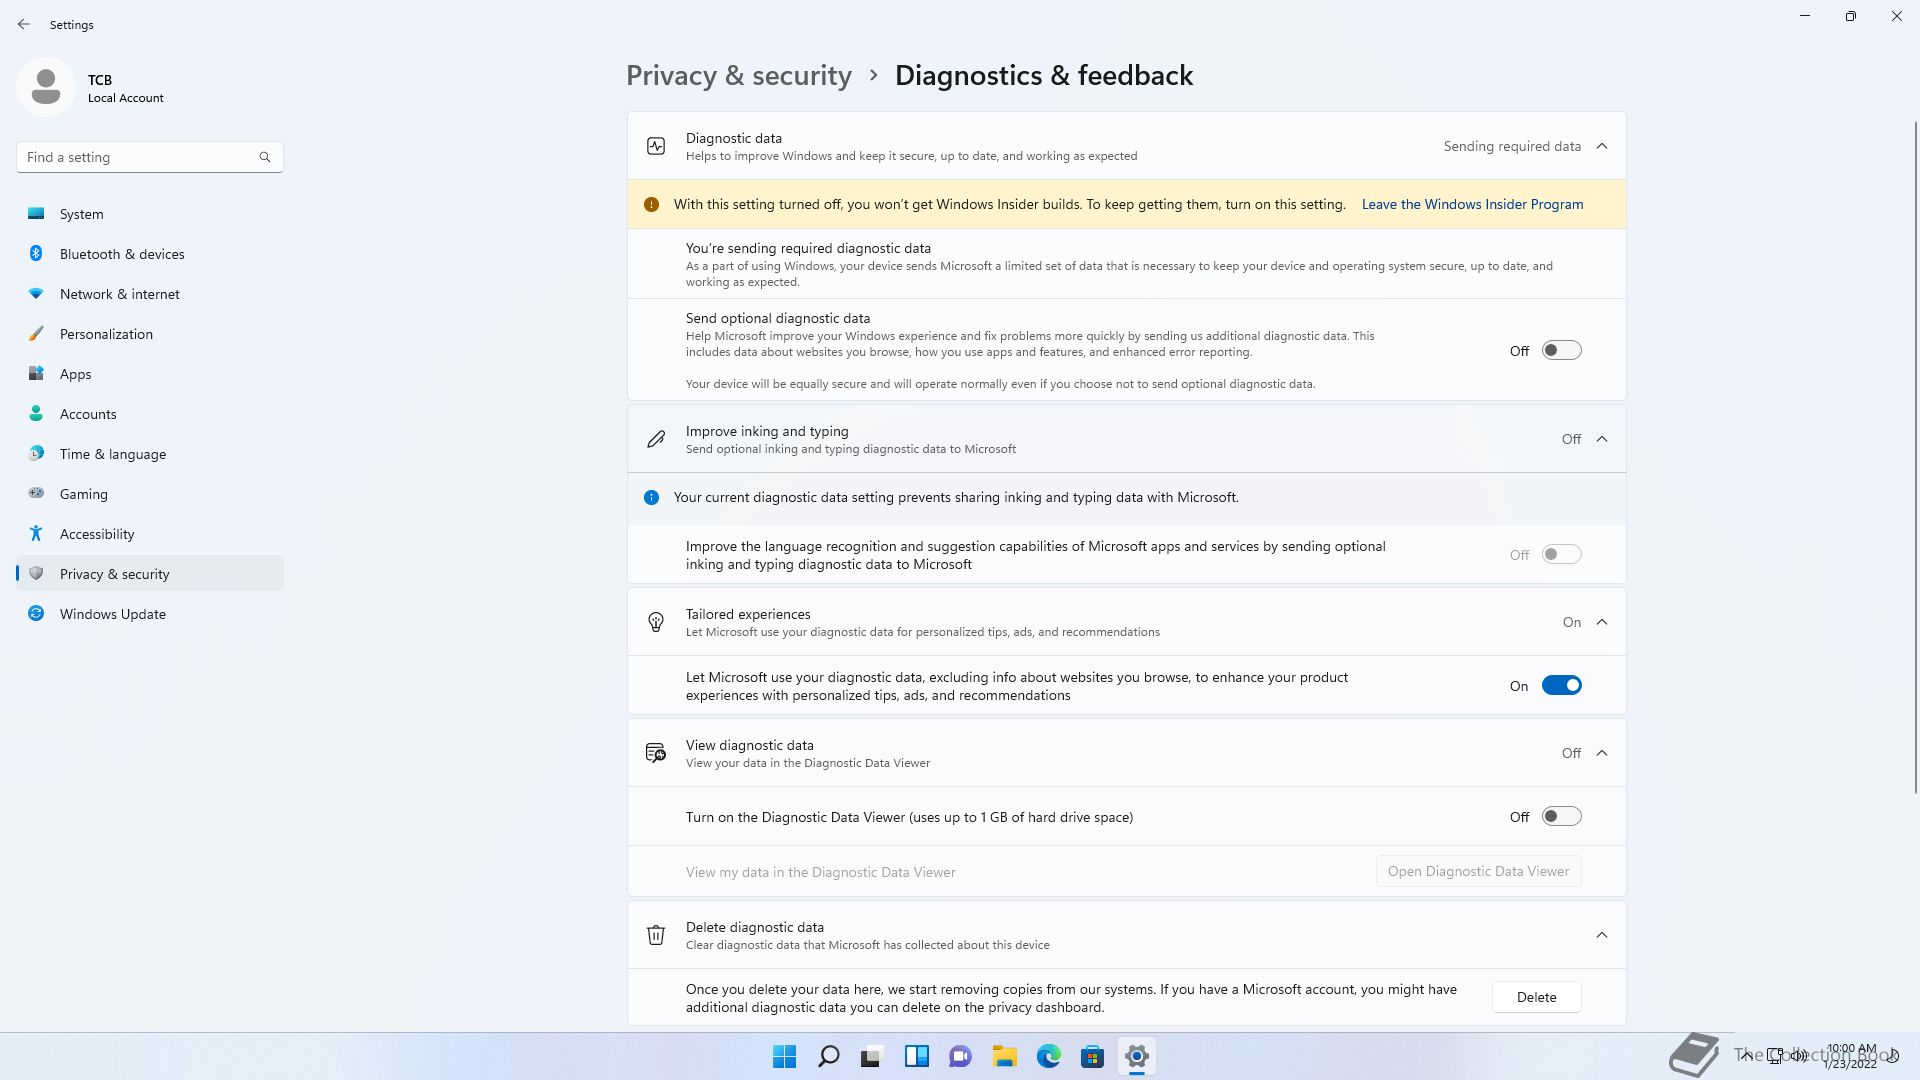Click Leave the Windows Insider Program link
This screenshot has height=1080, width=1920.
coord(1472,204)
